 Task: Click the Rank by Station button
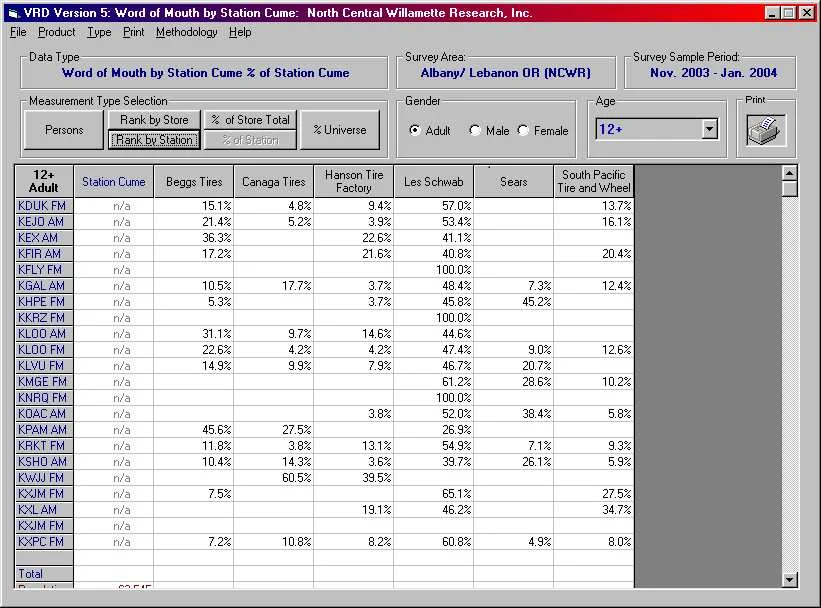point(154,140)
